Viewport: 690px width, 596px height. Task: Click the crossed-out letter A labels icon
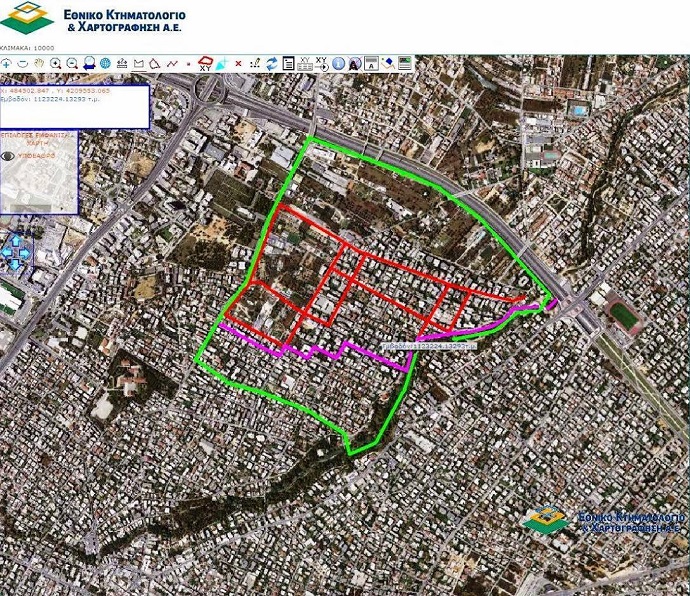355,64
